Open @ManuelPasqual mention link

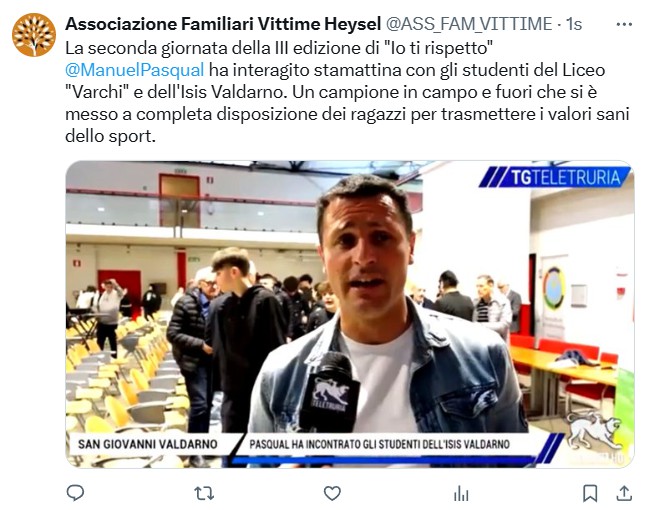[135, 70]
